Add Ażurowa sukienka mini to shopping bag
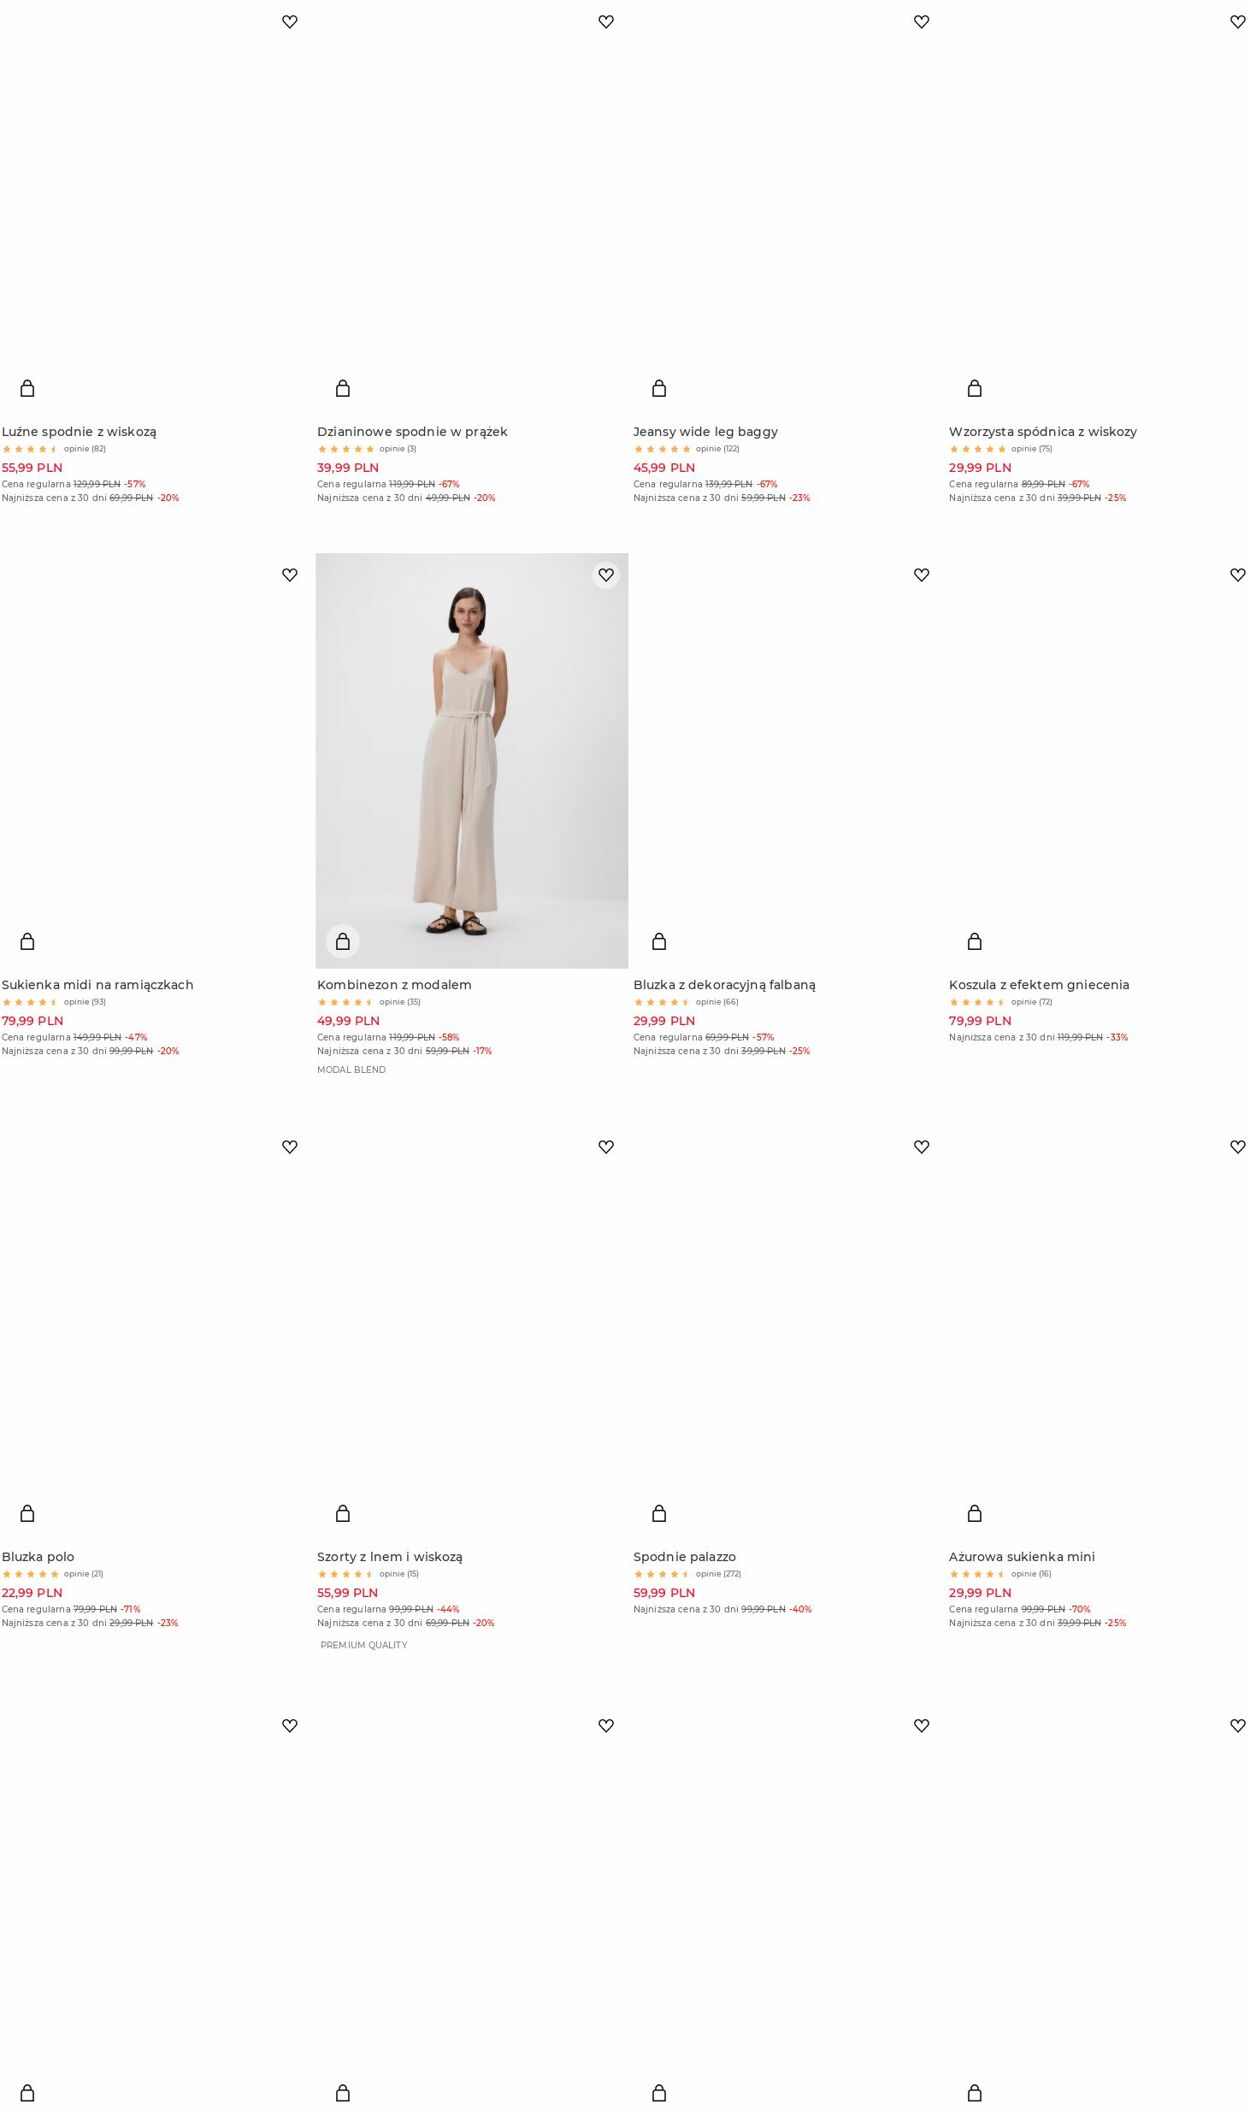 click(975, 1513)
